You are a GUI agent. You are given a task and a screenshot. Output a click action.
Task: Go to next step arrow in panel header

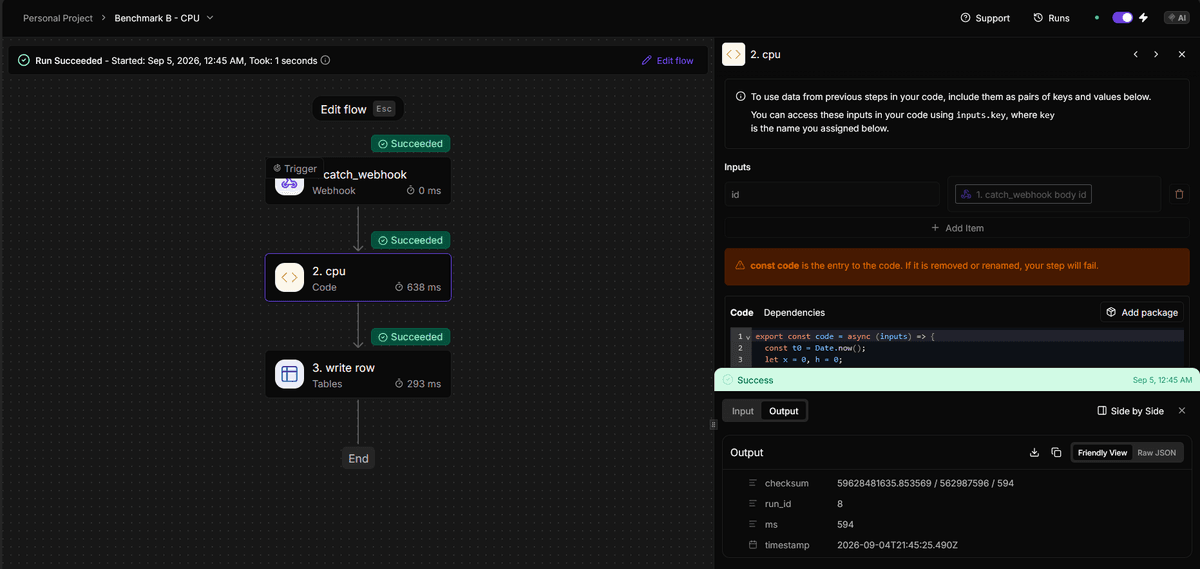pos(1156,54)
